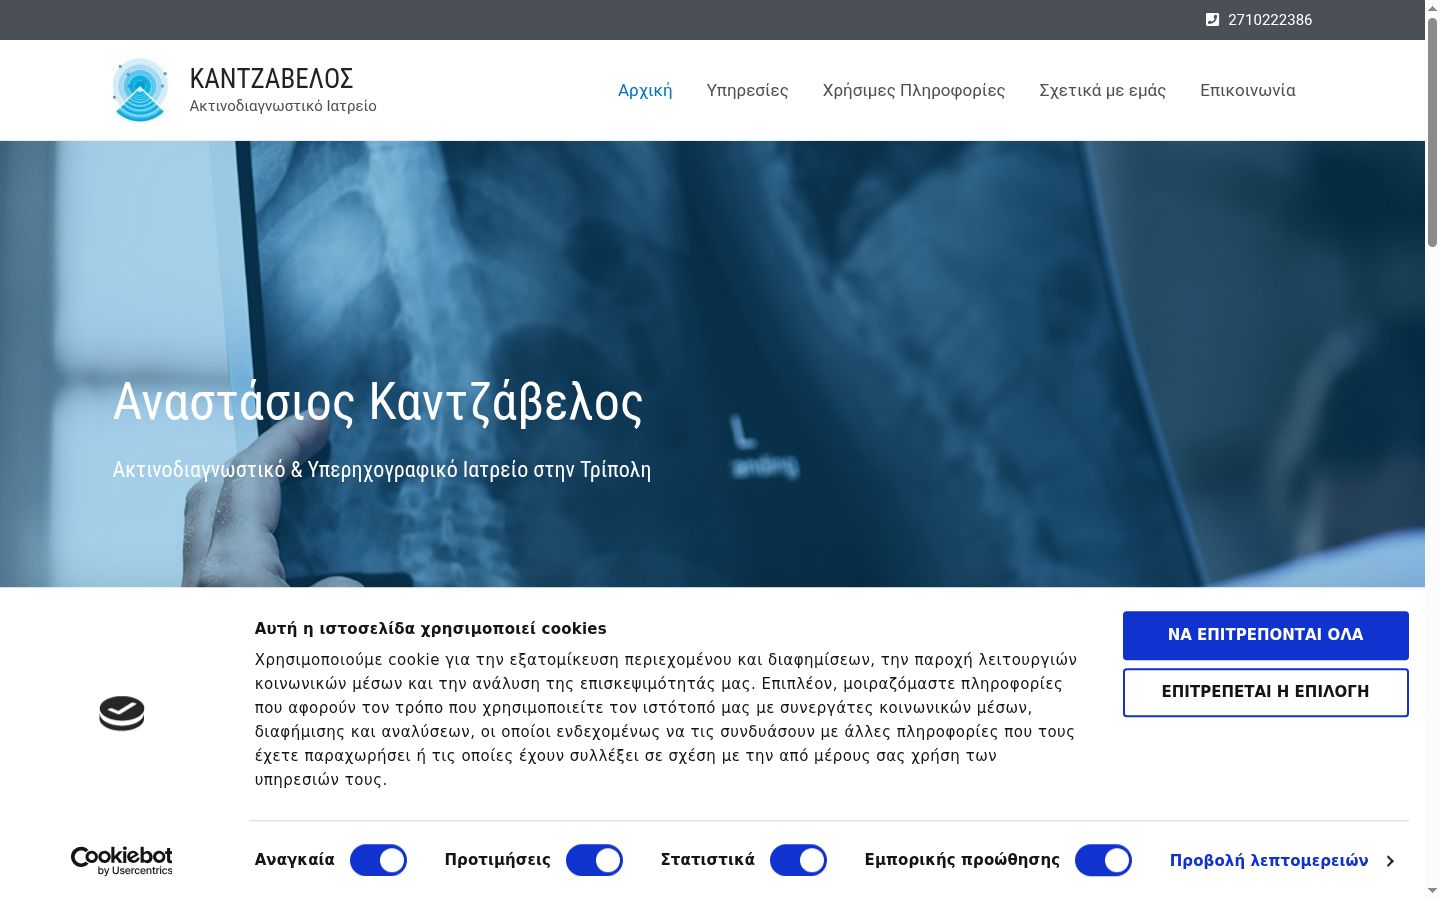Click ΝΑ ΕΠΙΤΡΕΠΟΝΤΑΙ ΟΛΑ button
Screen dimensions: 1440x900
(1266, 635)
